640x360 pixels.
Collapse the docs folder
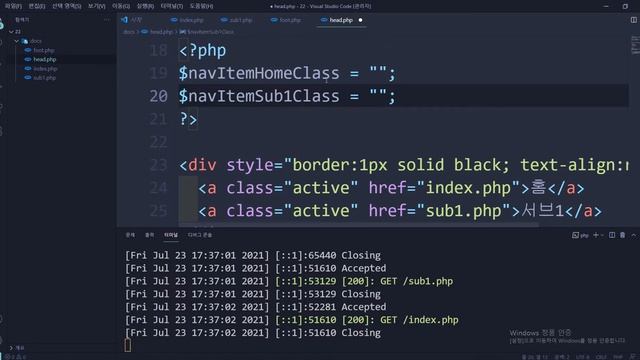[16, 41]
